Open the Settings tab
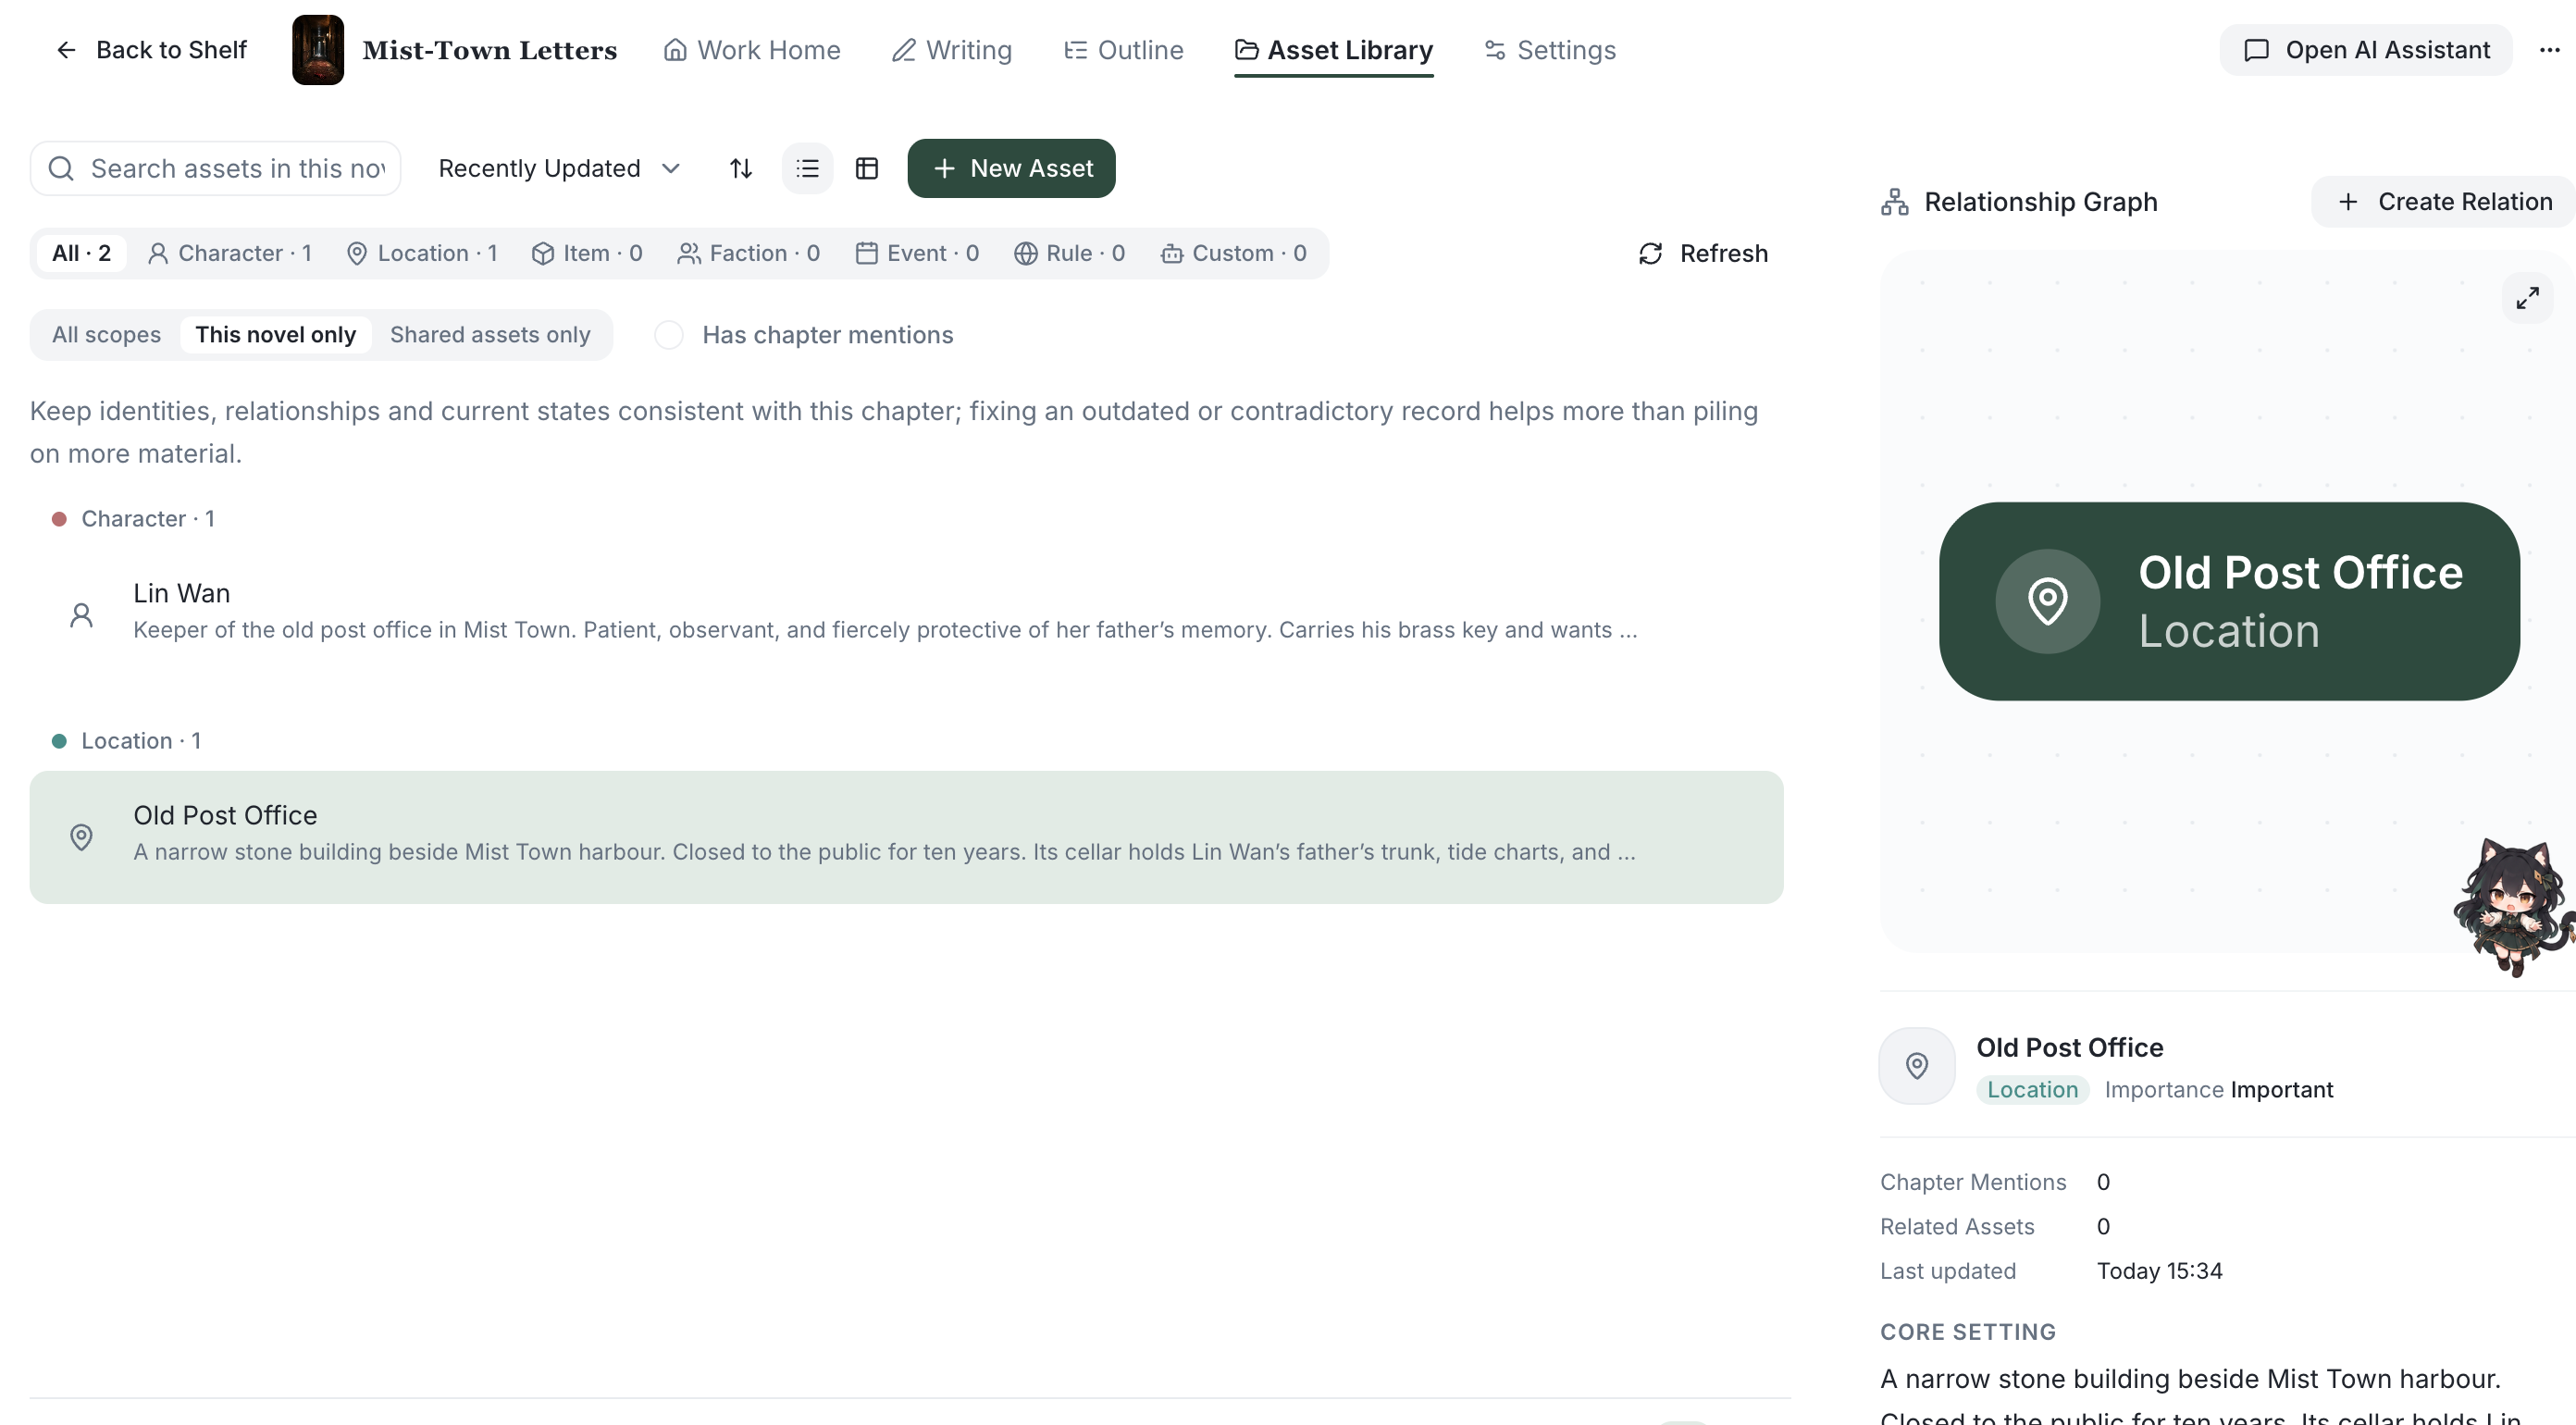The image size is (2576, 1425). point(1549,50)
